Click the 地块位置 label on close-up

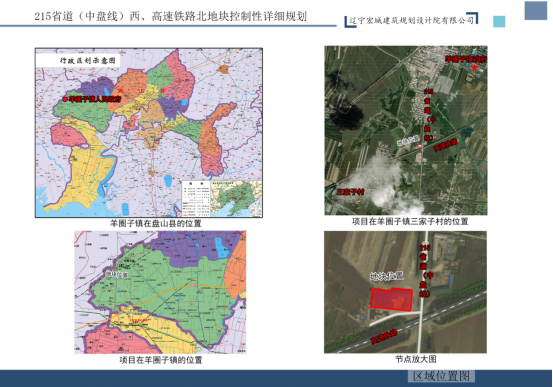tap(387, 276)
